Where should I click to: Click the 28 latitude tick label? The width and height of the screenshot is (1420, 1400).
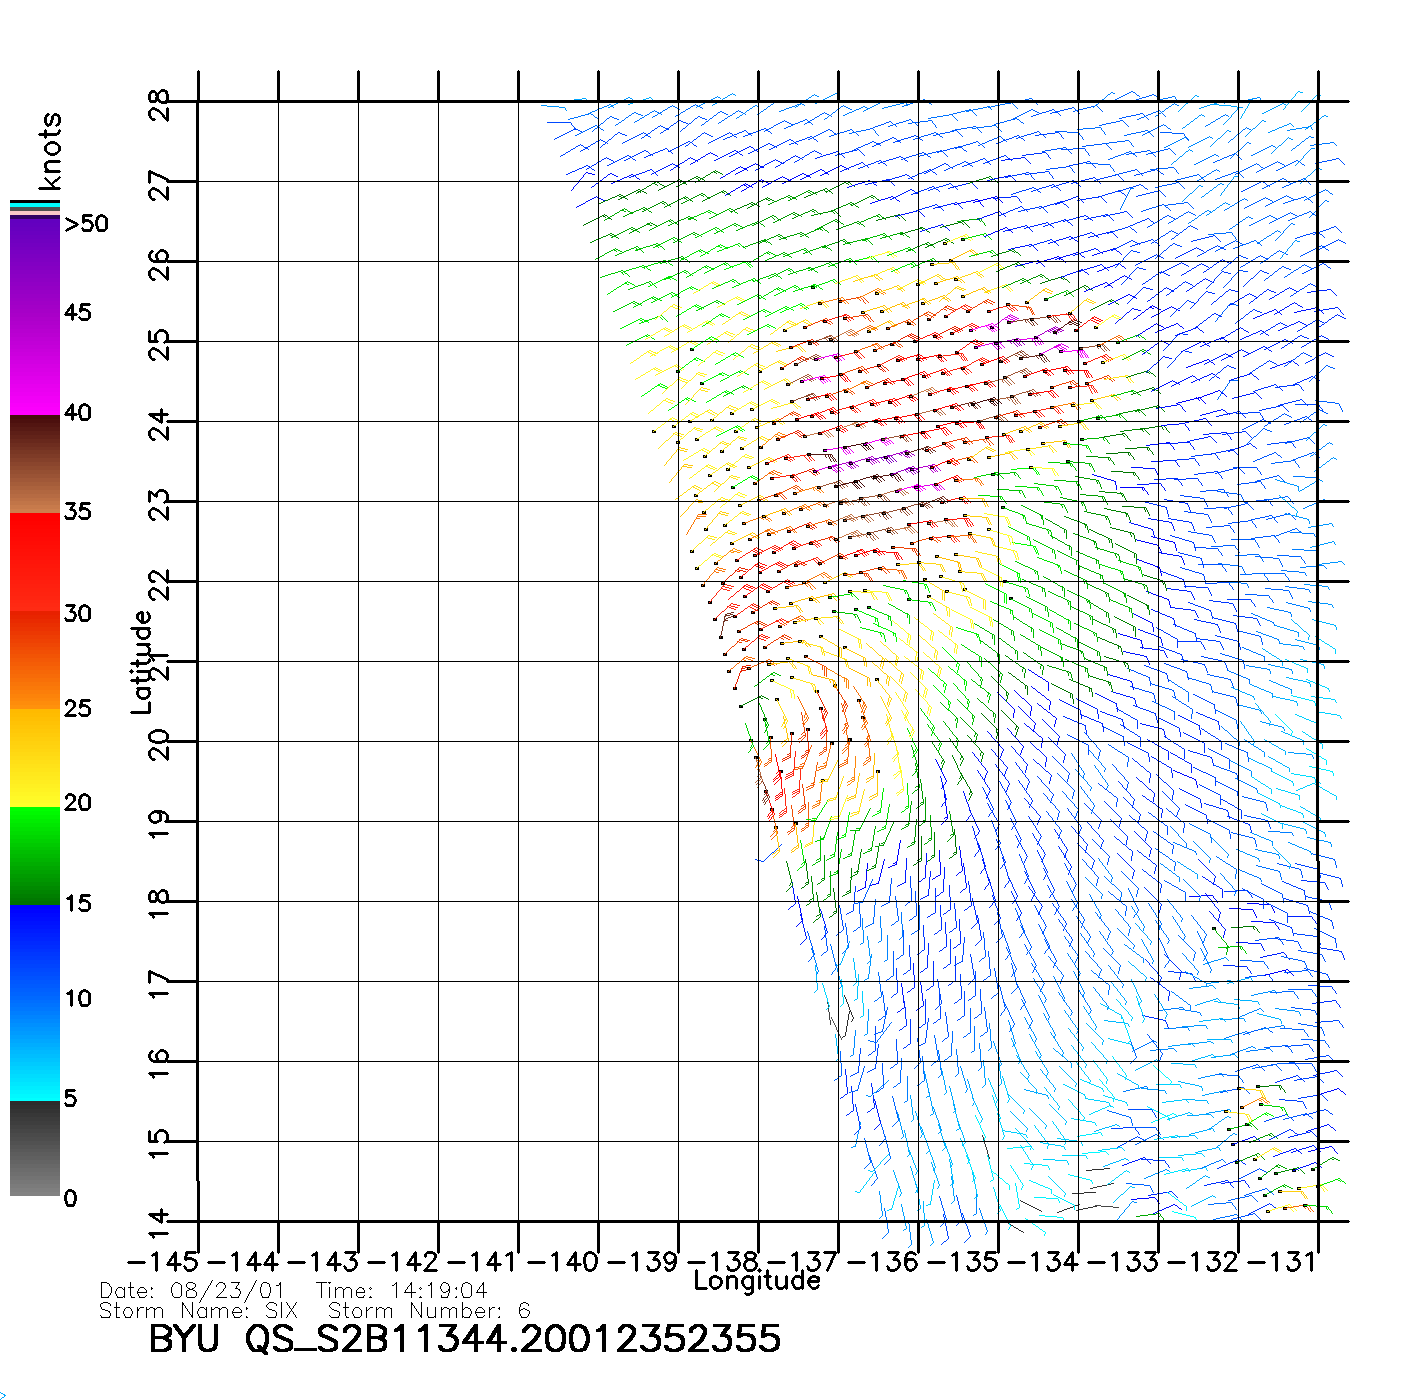point(160,103)
